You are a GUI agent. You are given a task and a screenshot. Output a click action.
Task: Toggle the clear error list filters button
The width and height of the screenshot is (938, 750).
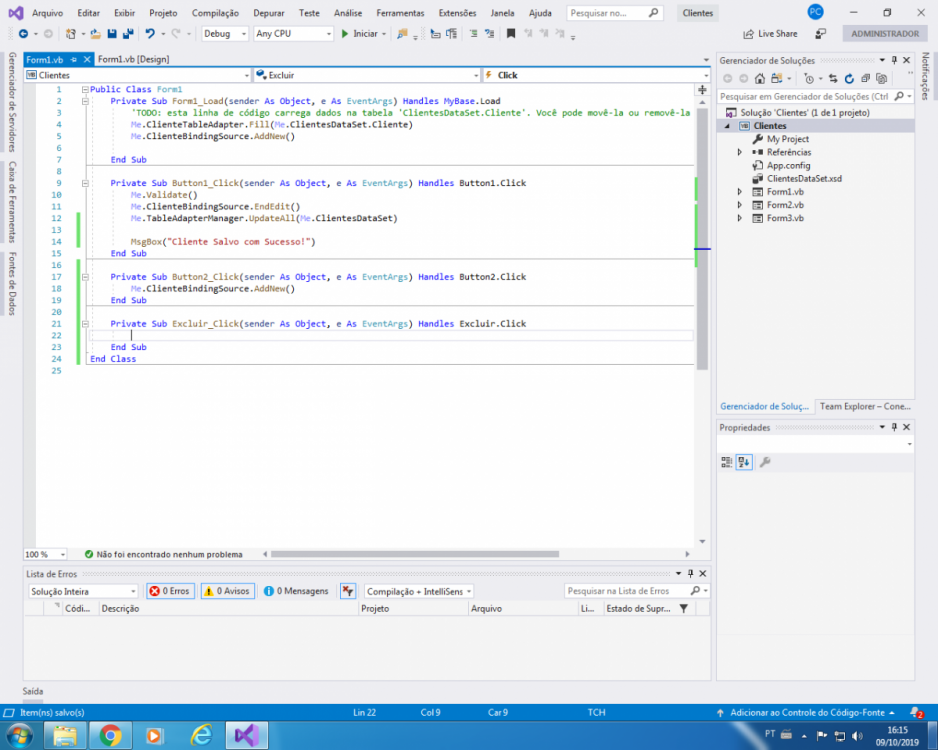click(348, 591)
